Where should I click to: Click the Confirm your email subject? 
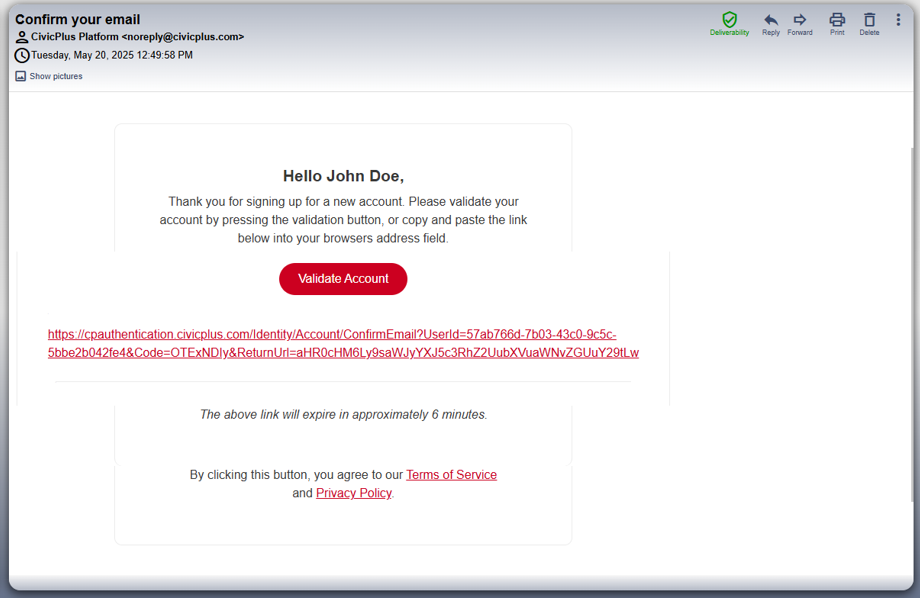tap(77, 19)
